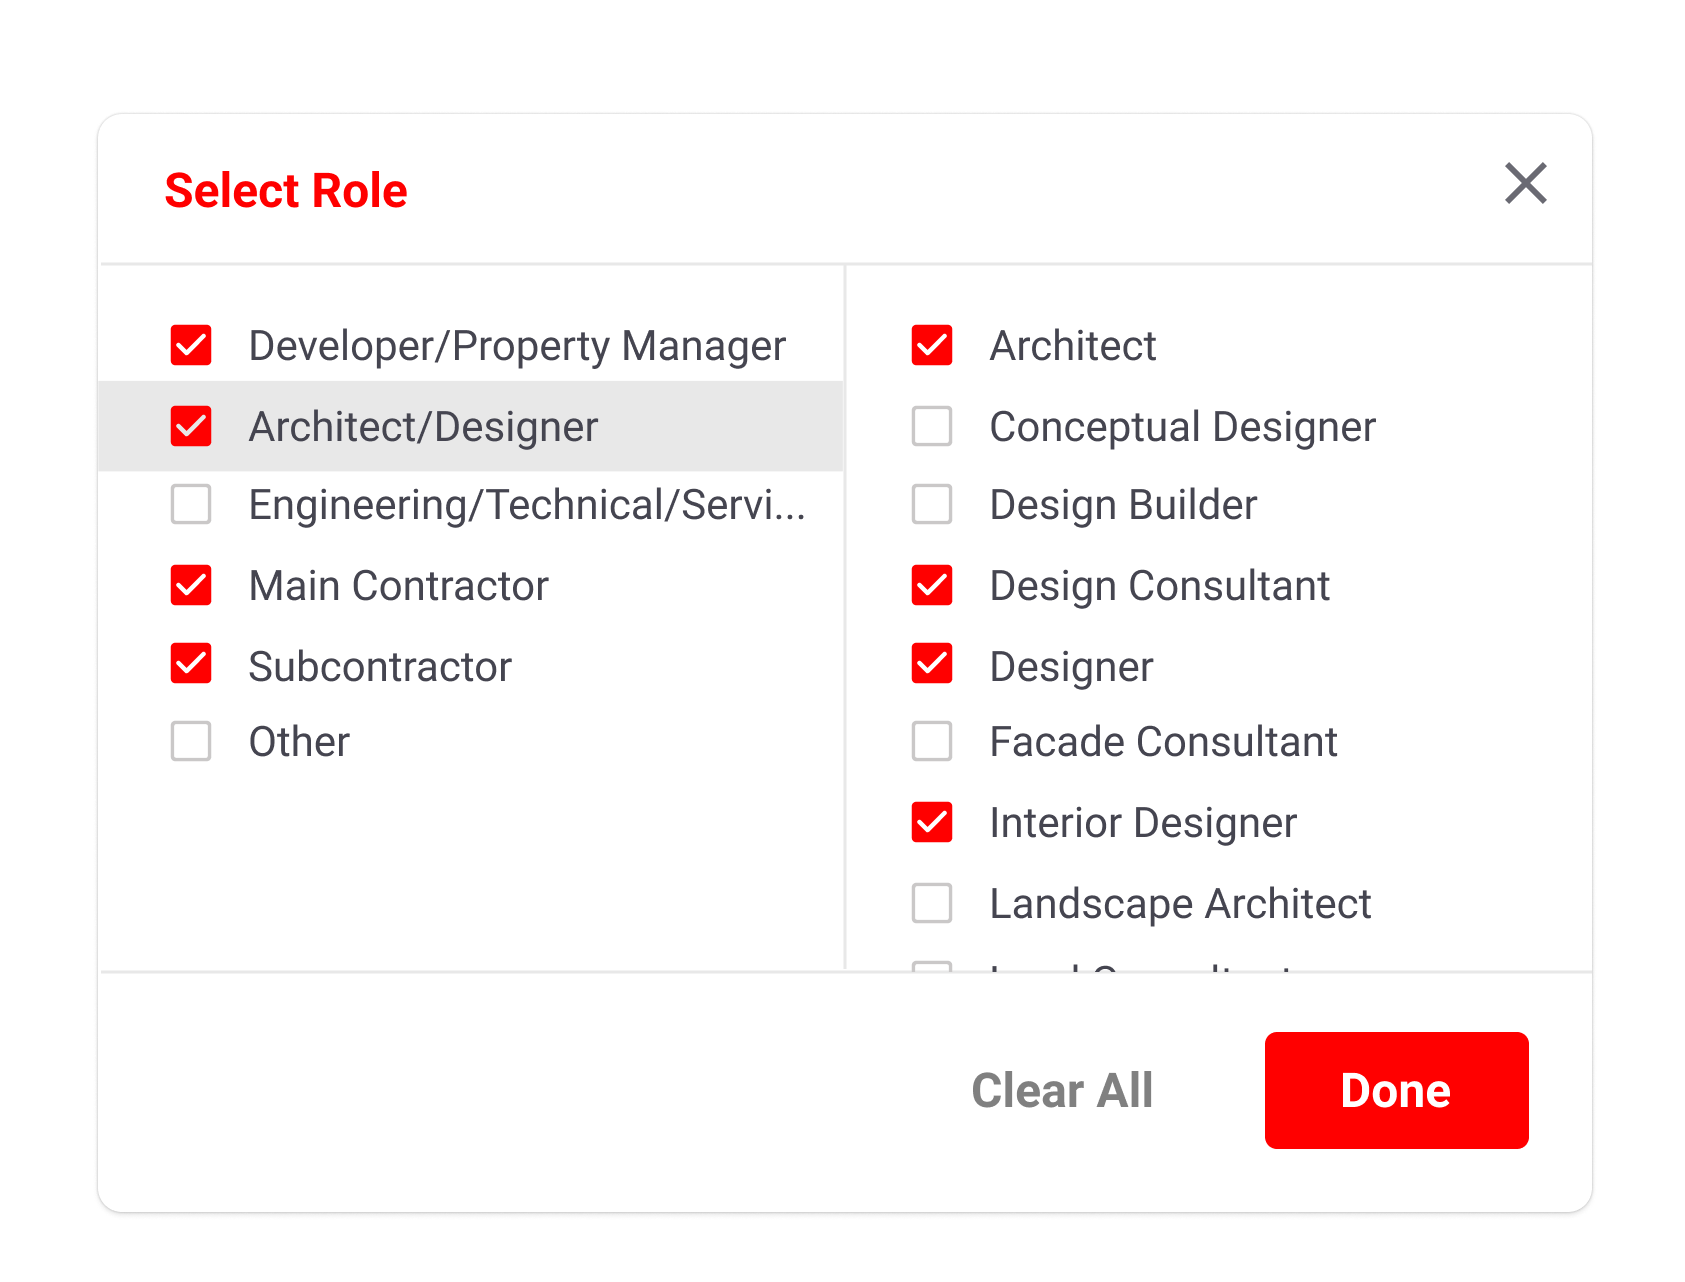Check the Facade Consultant checkbox
This screenshot has width=1685, height=1282.
[x=932, y=741]
